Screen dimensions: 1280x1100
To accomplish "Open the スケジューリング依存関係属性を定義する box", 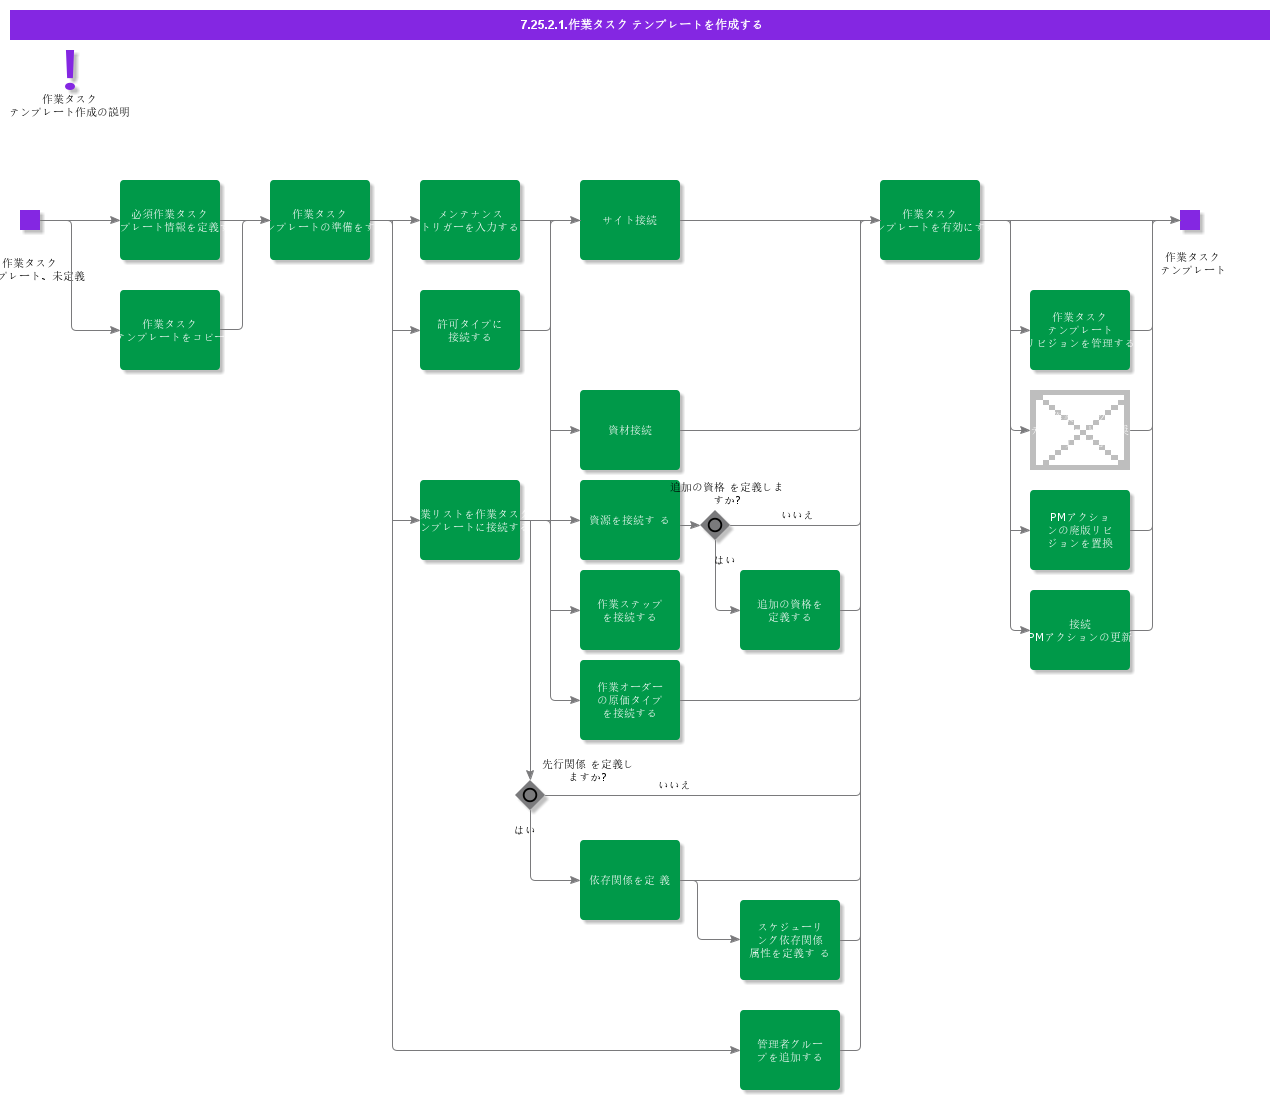I will pyautogui.click(x=790, y=940).
